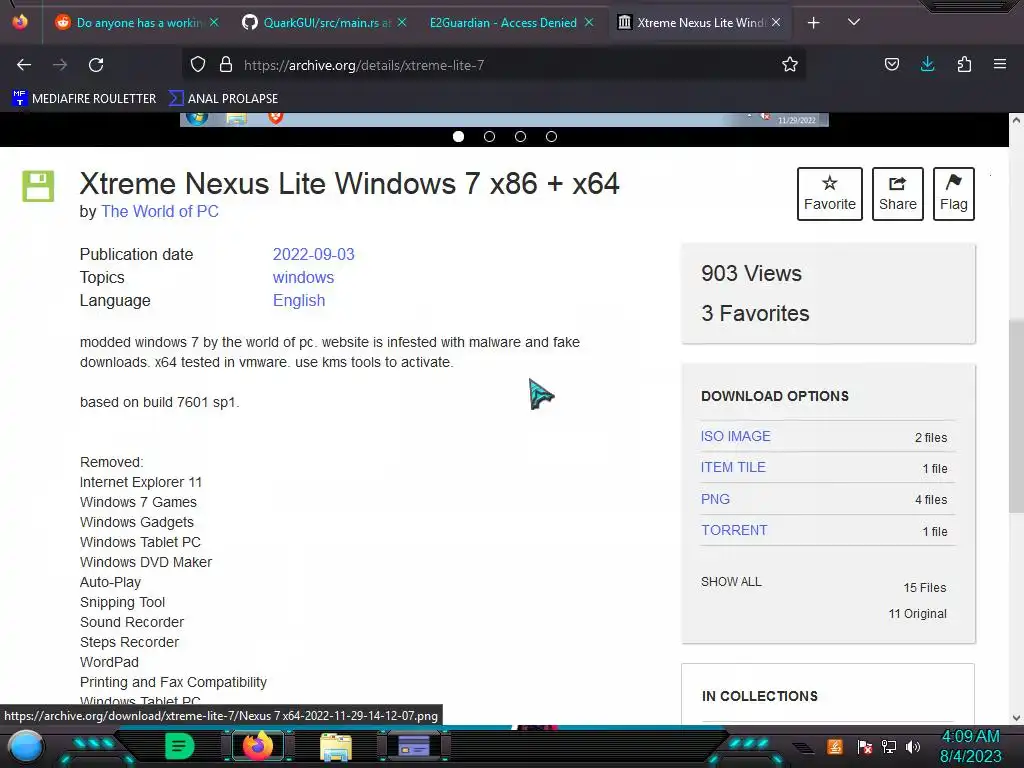
Task: Close the QuarkGUI GitHub tab
Action: tap(402, 22)
